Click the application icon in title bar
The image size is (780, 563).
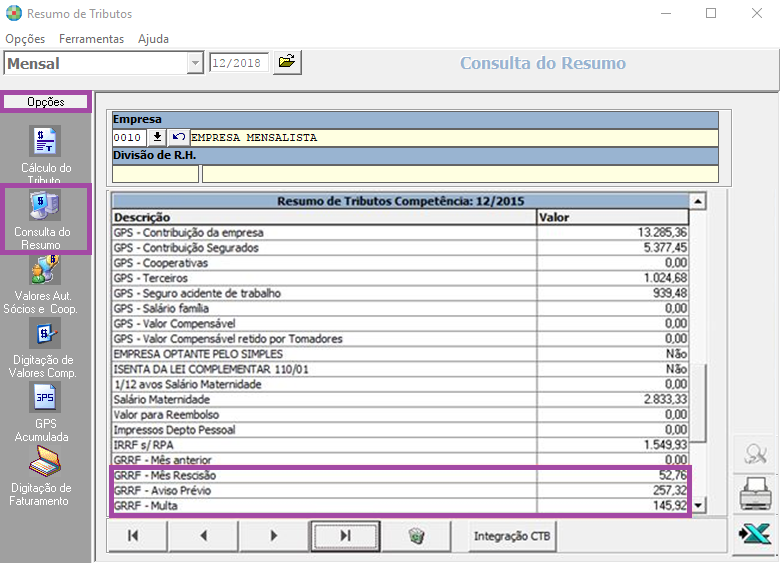[14, 13]
